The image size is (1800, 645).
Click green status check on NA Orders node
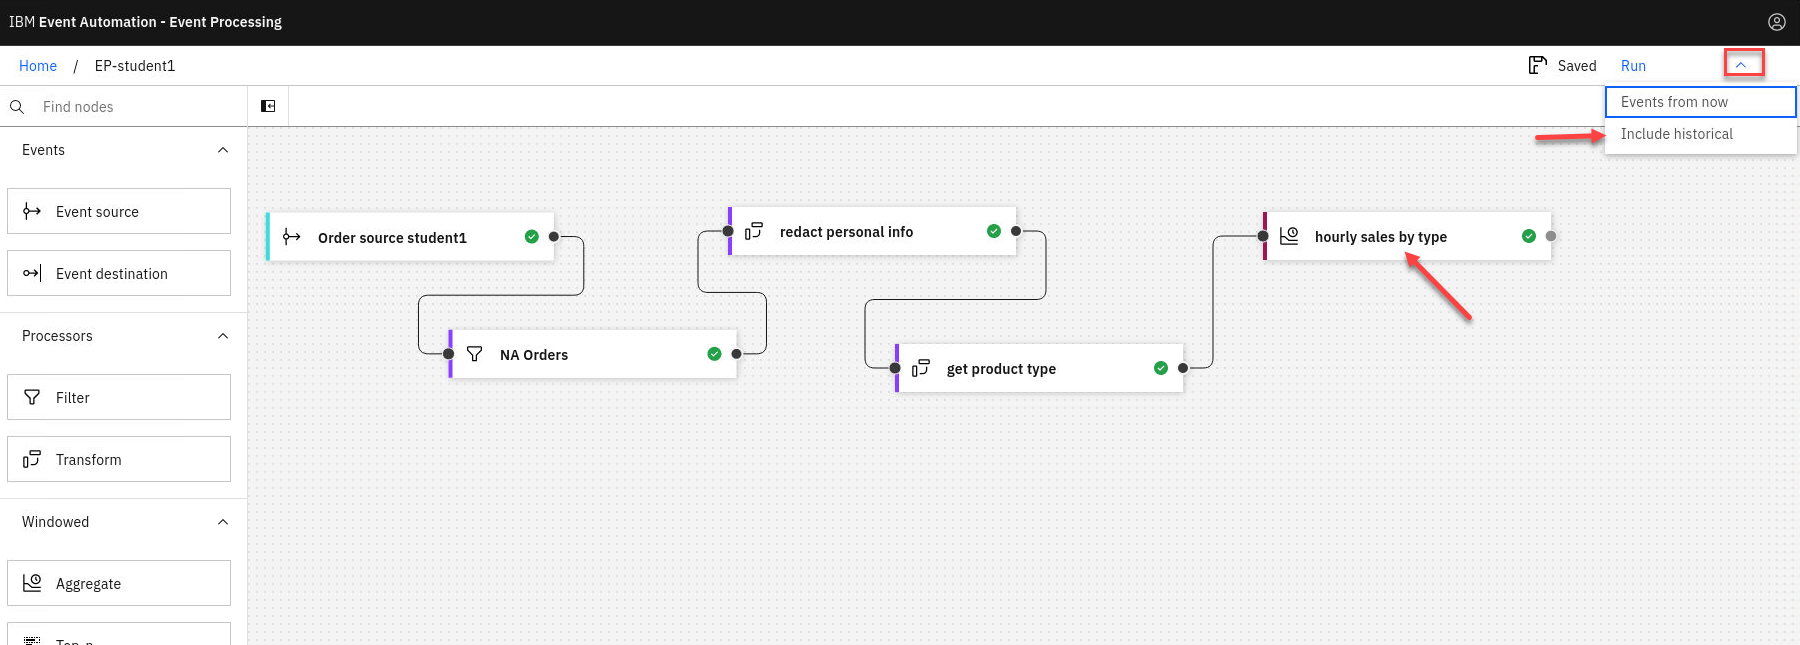[x=714, y=354]
